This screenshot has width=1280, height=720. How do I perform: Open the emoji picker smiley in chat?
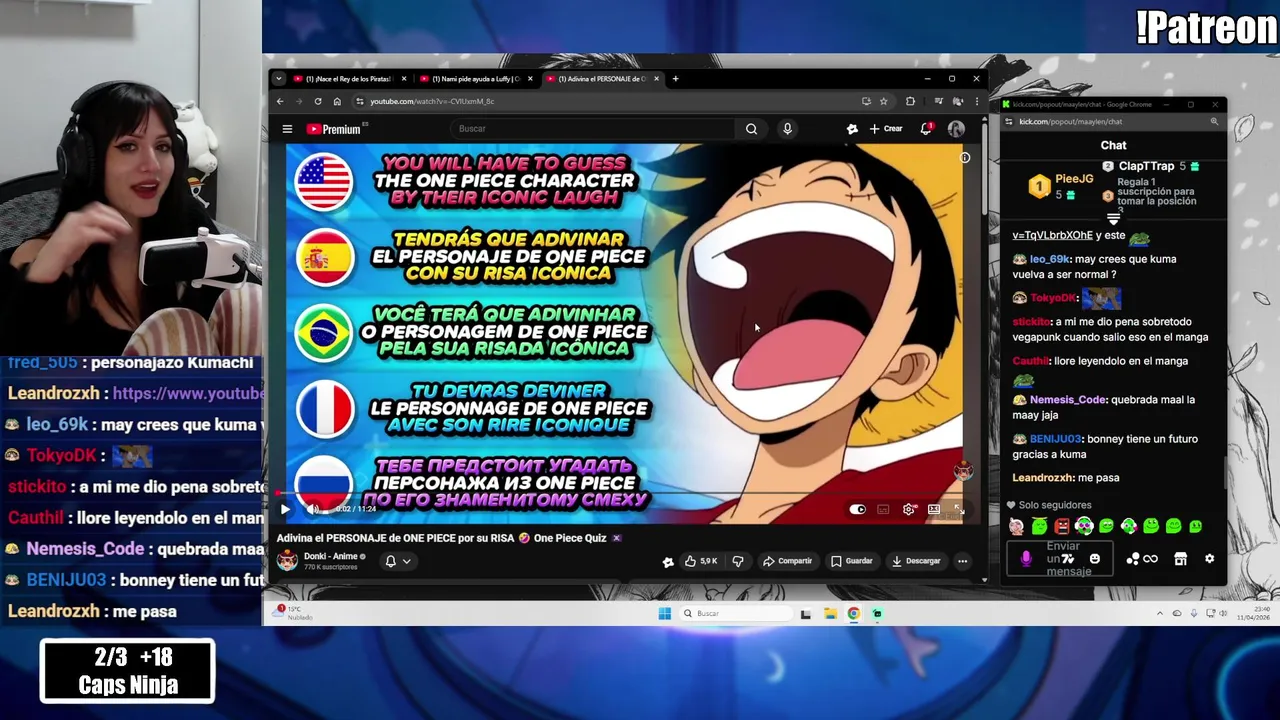tap(1095, 559)
